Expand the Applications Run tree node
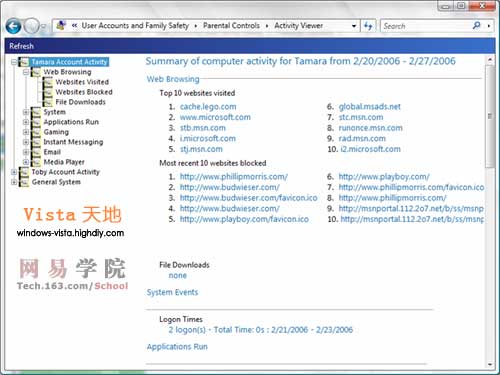Screen dimensions: 500x375 click(x=26, y=122)
